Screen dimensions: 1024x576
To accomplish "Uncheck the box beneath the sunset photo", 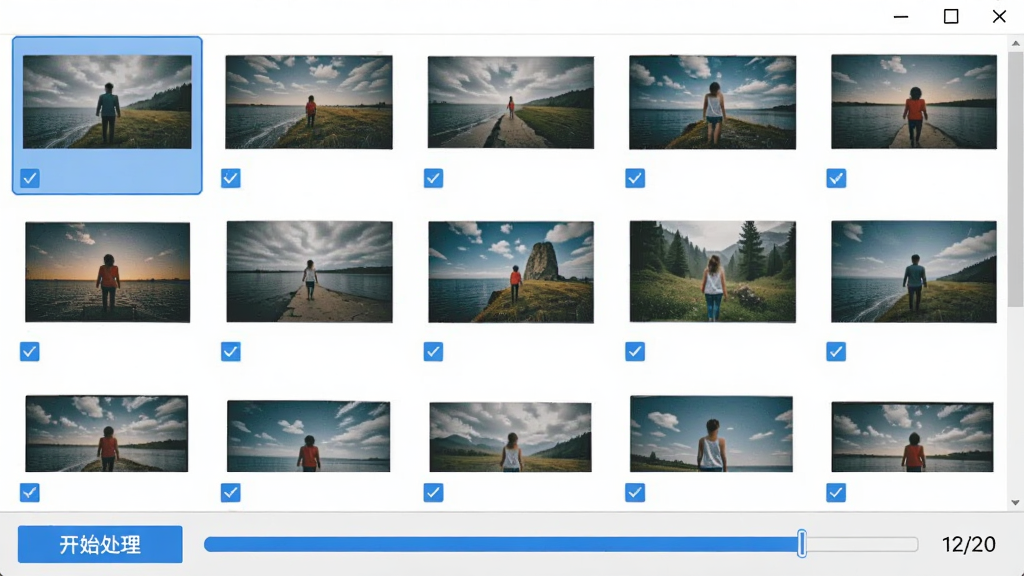I will click(30, 352).
